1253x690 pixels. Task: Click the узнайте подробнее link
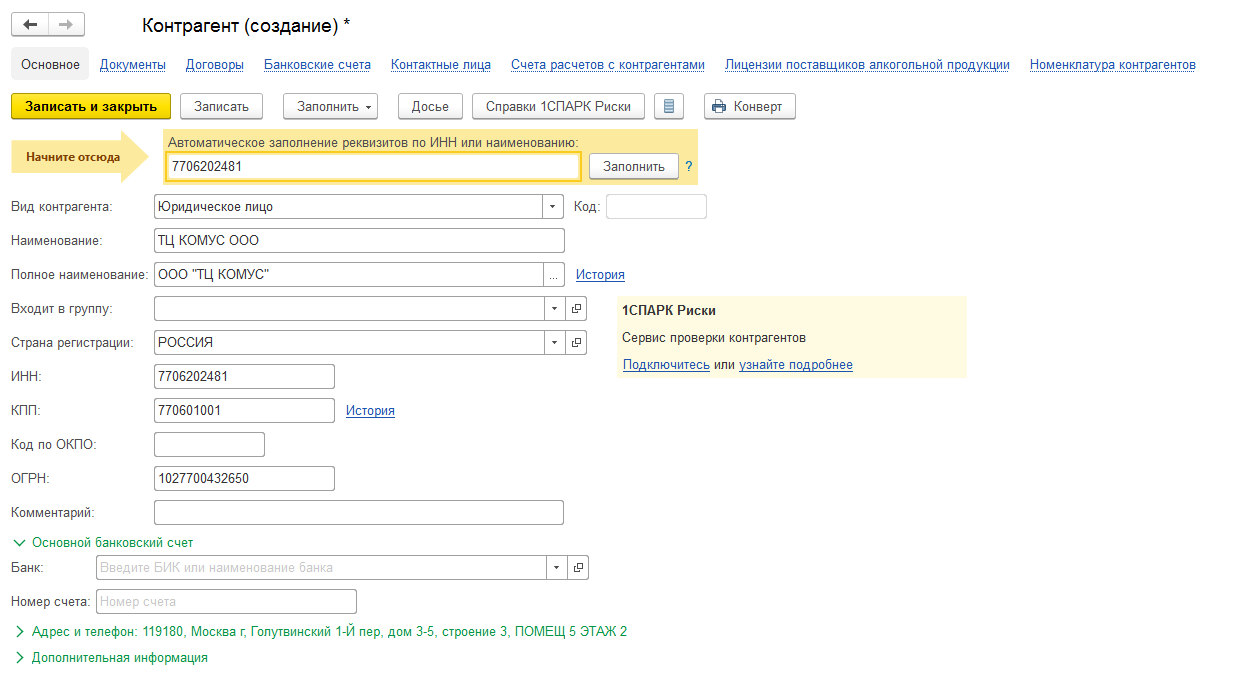point(796,365)
